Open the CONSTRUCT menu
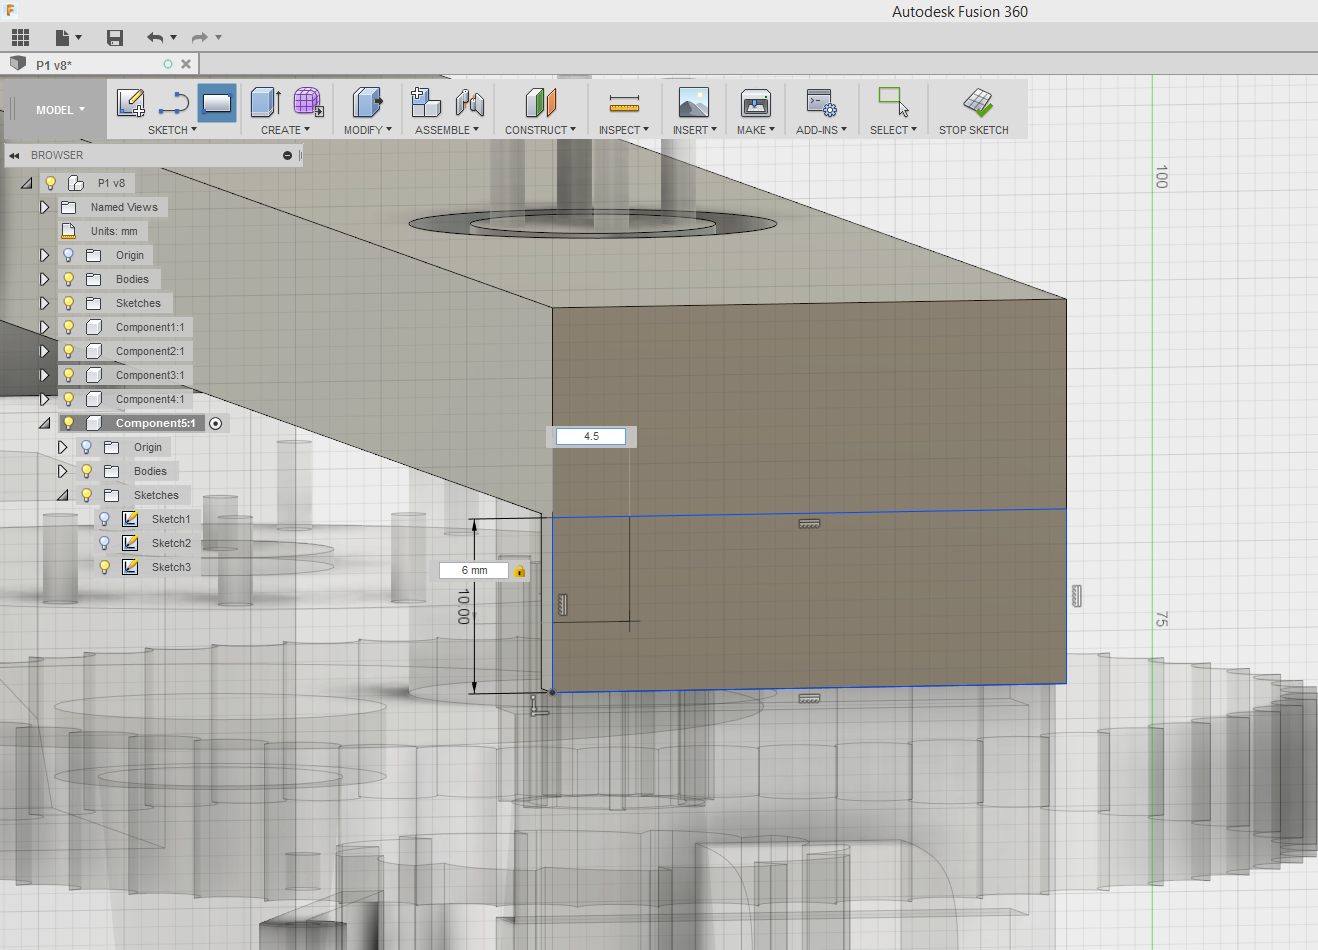This screenshot has height=950, width=1318. [x=540, y=130]
